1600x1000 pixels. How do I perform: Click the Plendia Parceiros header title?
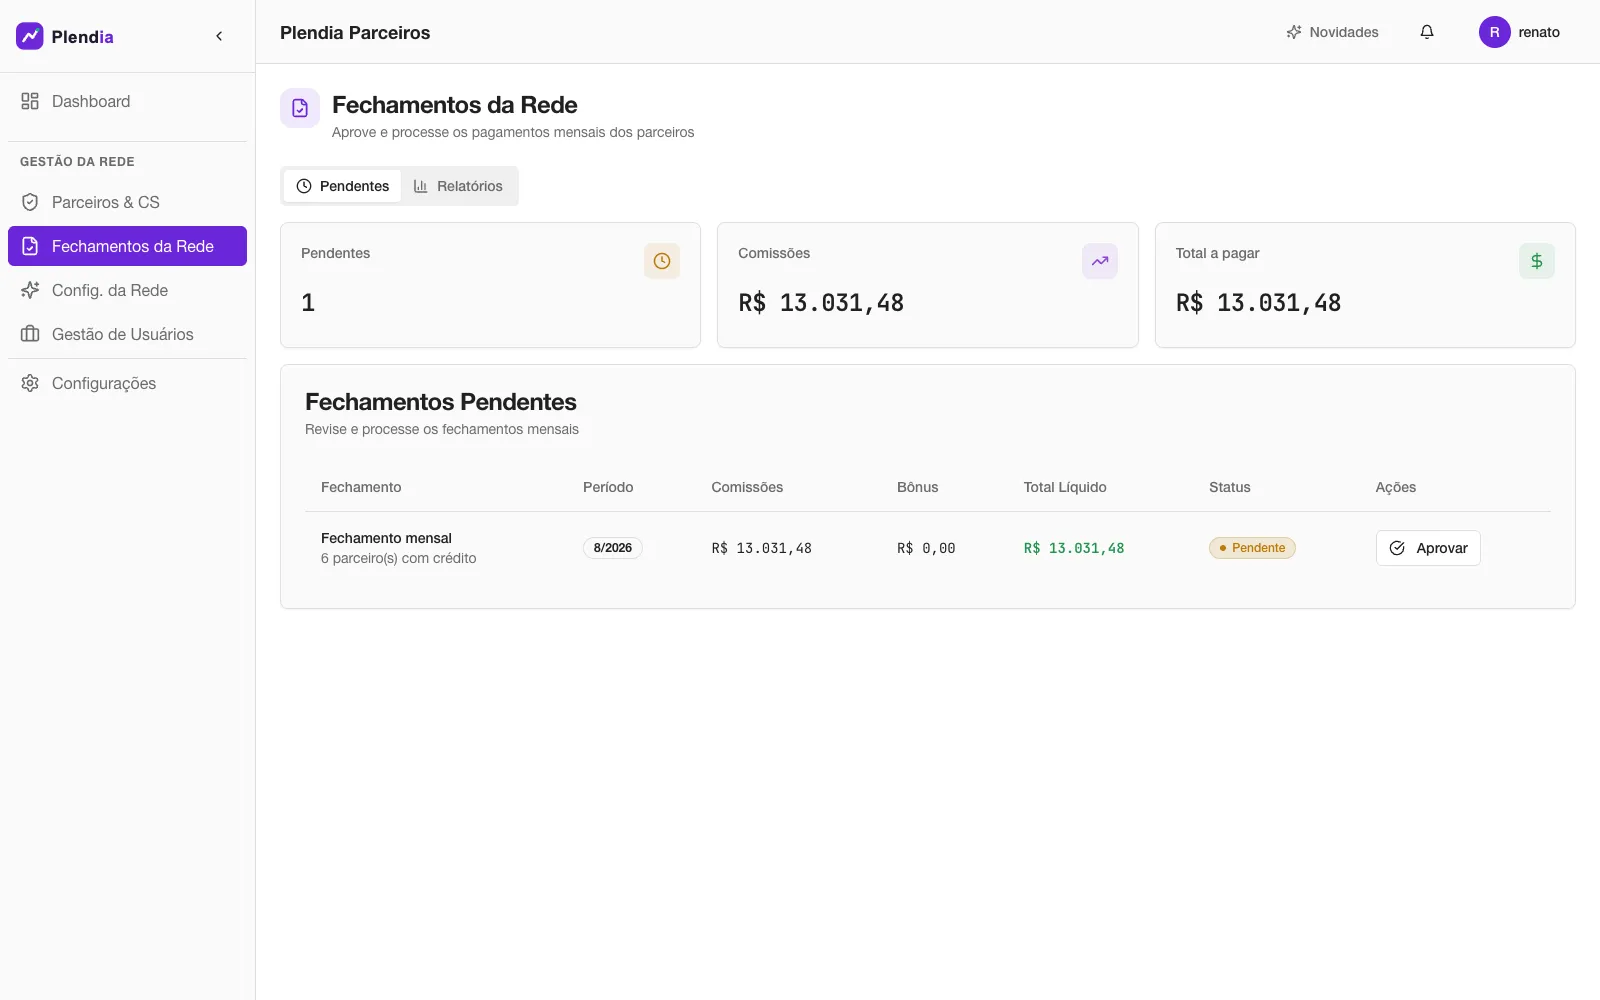(355, 33)
